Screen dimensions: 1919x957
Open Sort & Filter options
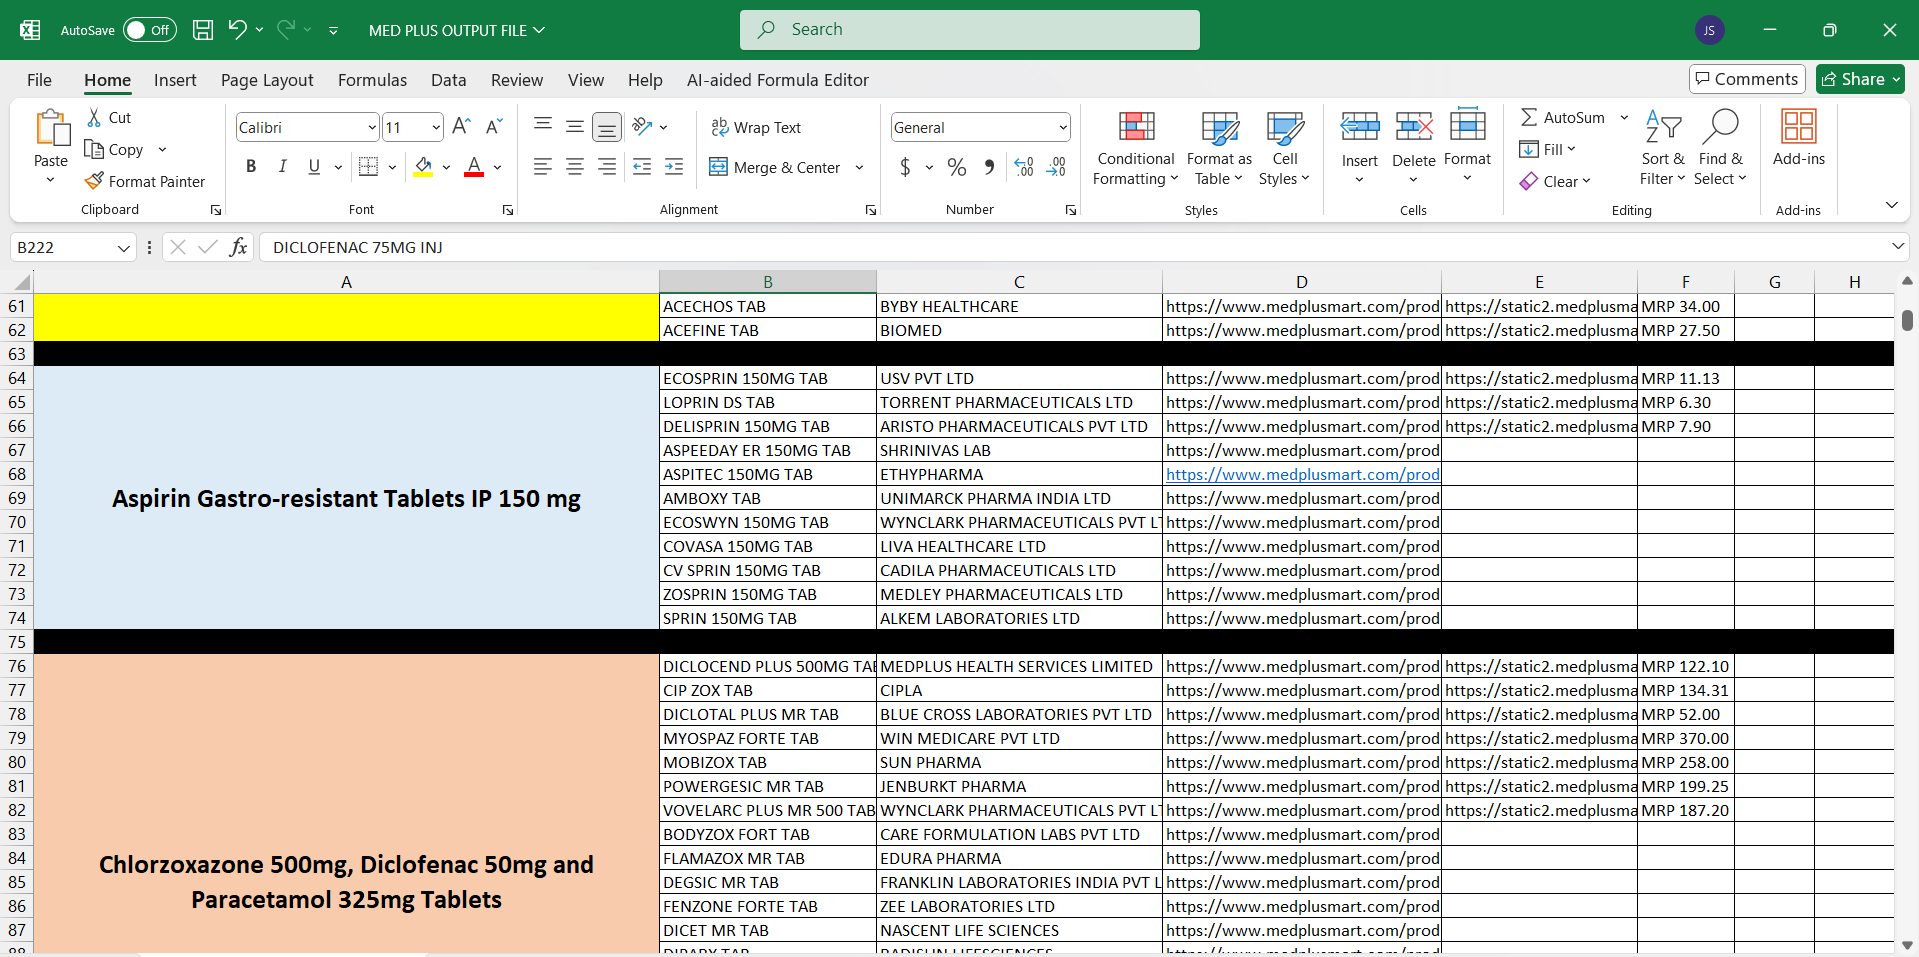pyautogui.click(x=1662, y=148)
